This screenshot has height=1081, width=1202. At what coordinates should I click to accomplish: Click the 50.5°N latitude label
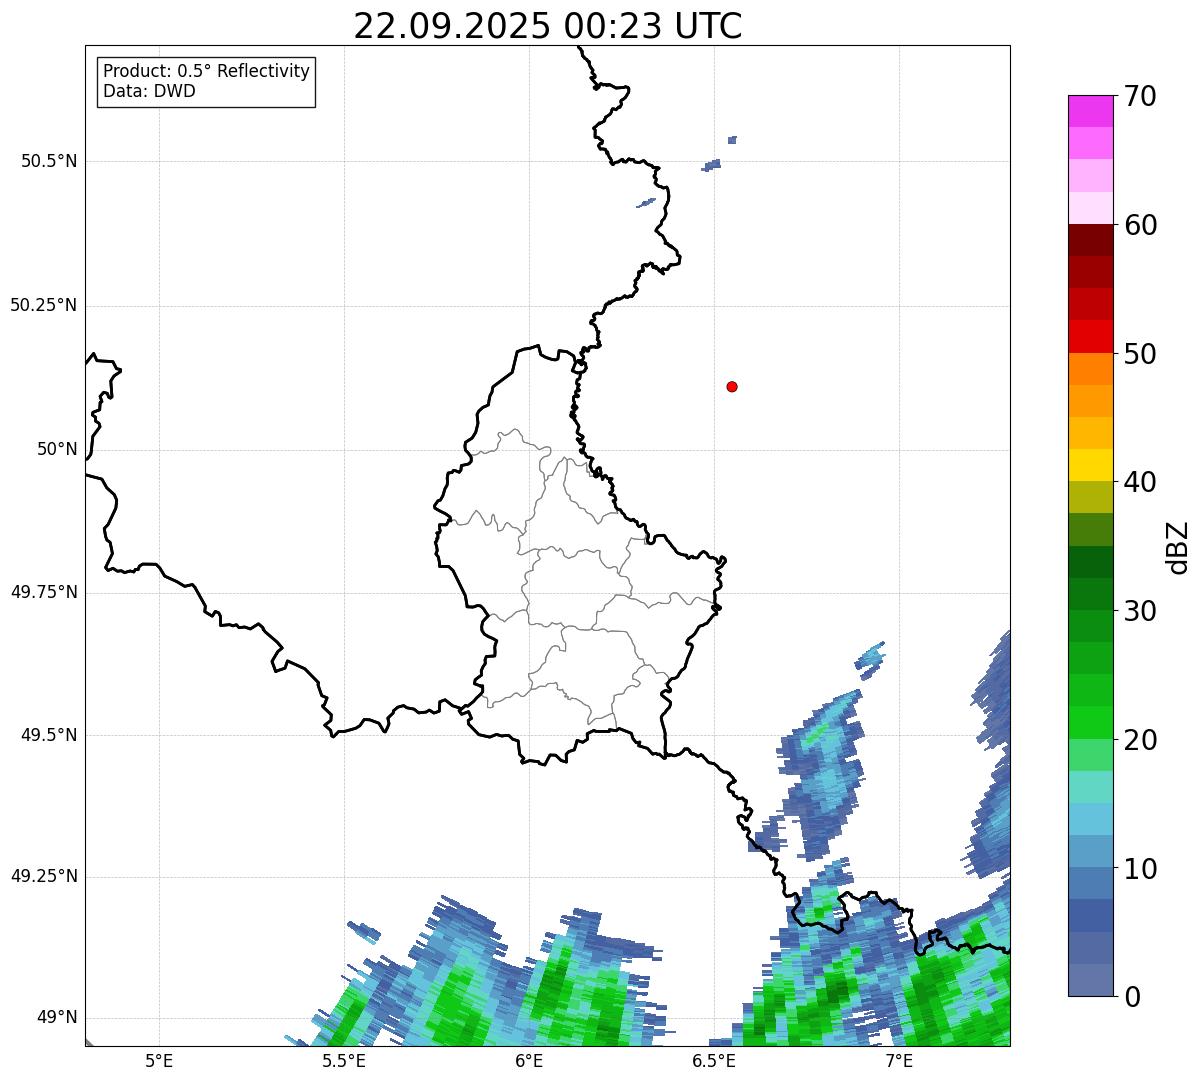[x=49, y=161]
